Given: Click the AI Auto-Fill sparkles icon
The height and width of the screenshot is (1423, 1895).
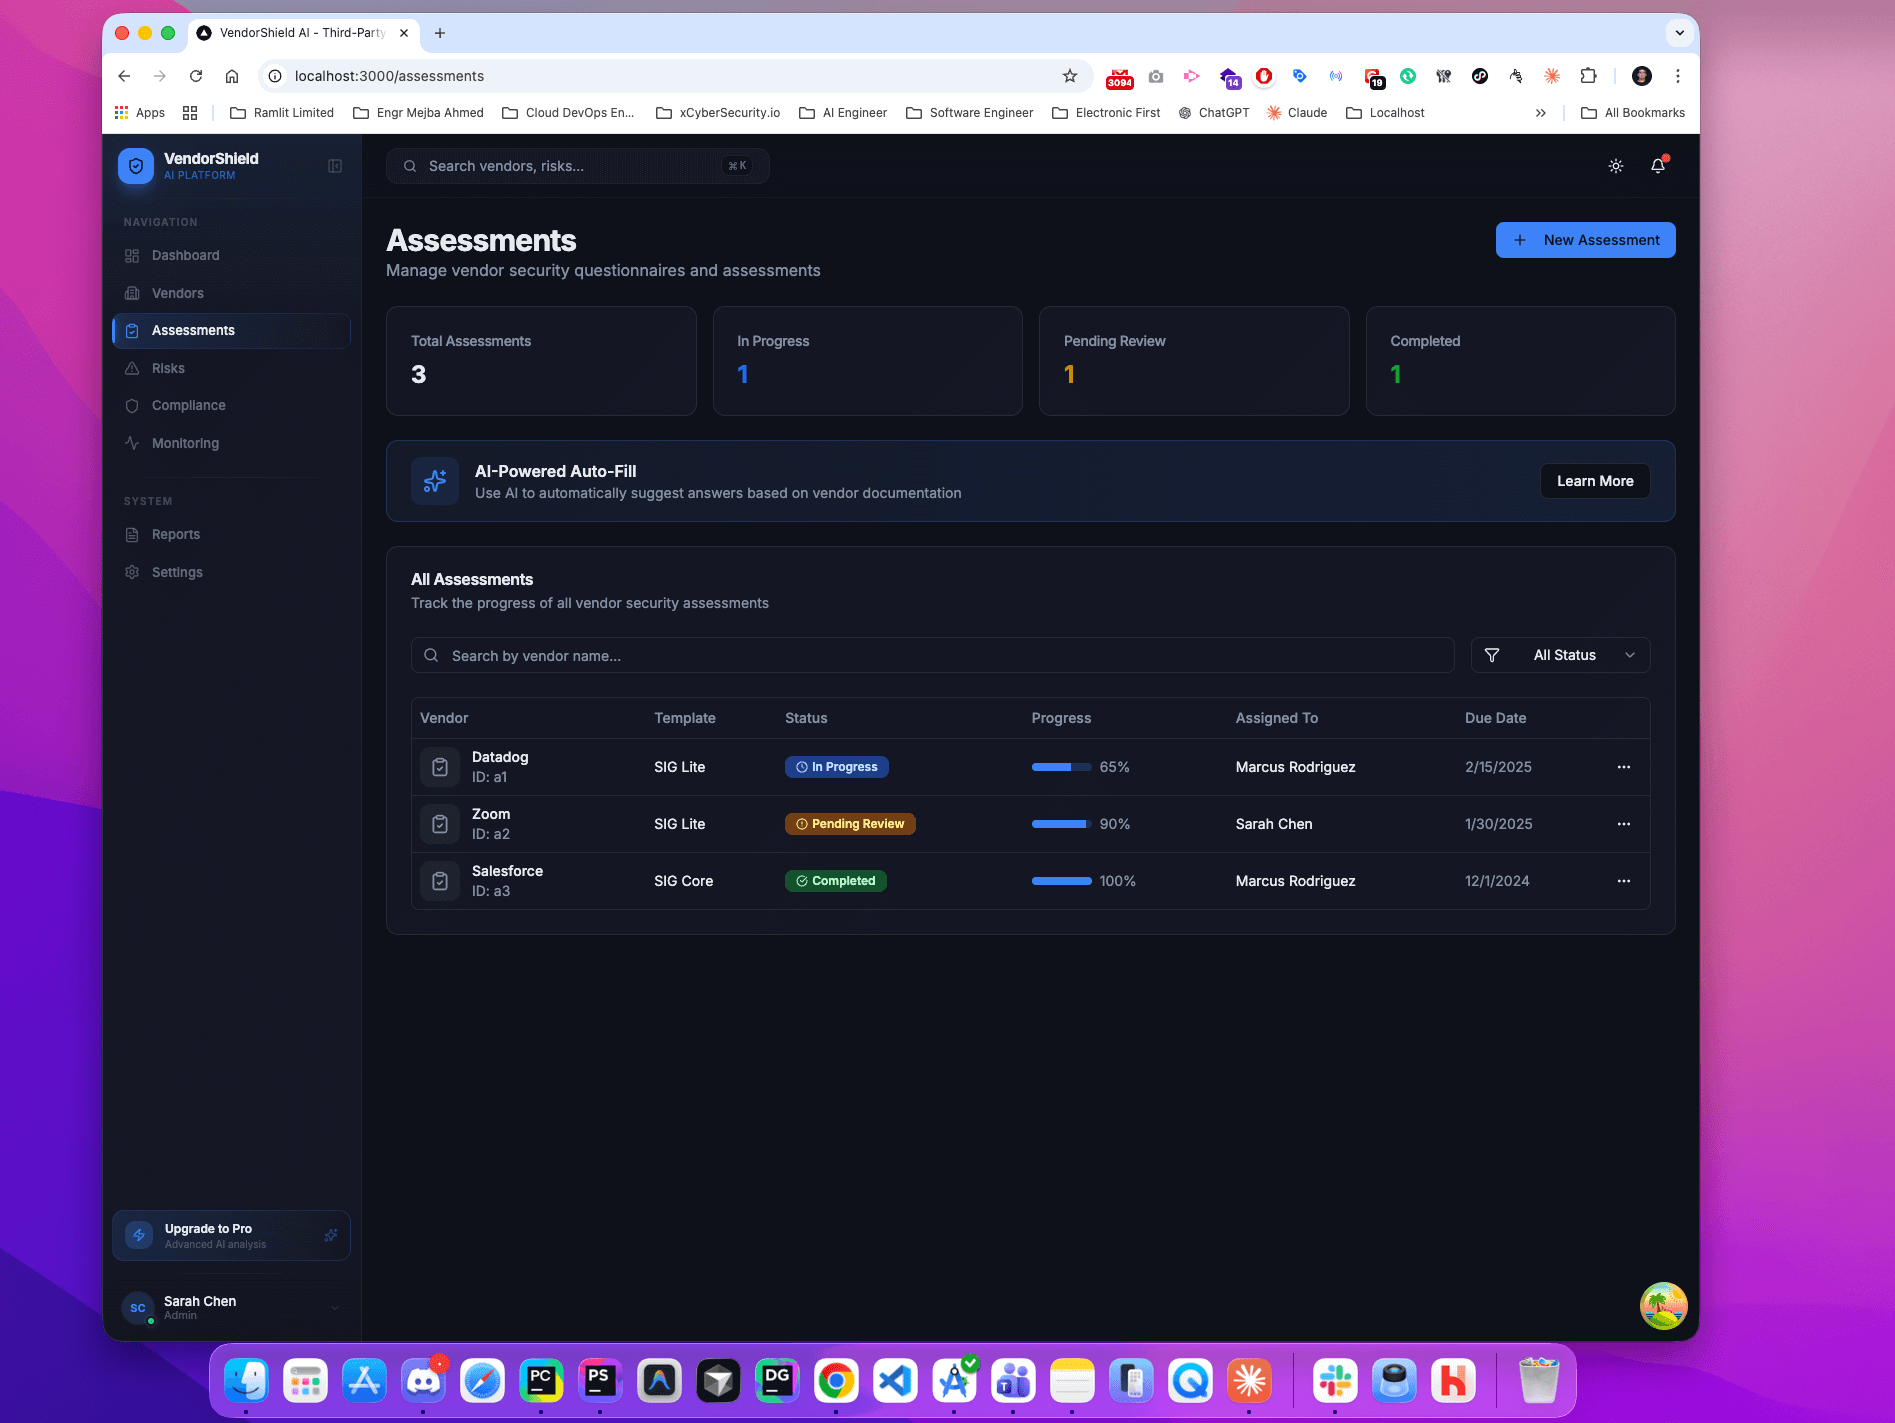Looking at the screenshot, I should (x=434, y=481).
